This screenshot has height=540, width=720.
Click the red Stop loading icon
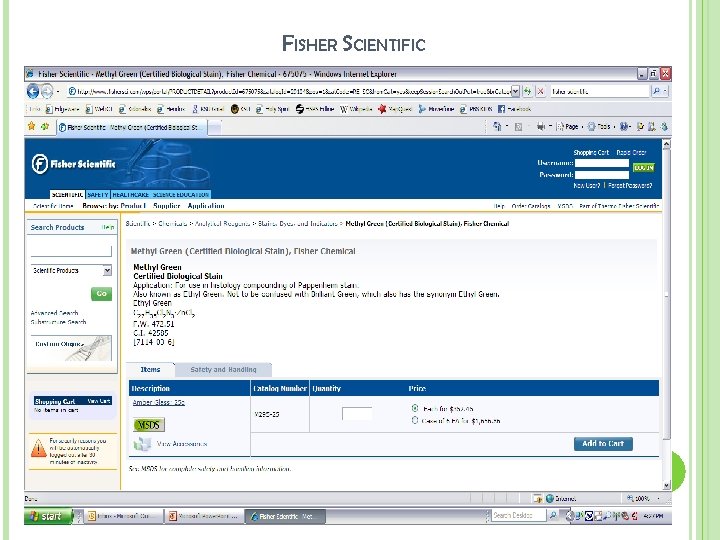pyautogui.click(x=540, y=91)
